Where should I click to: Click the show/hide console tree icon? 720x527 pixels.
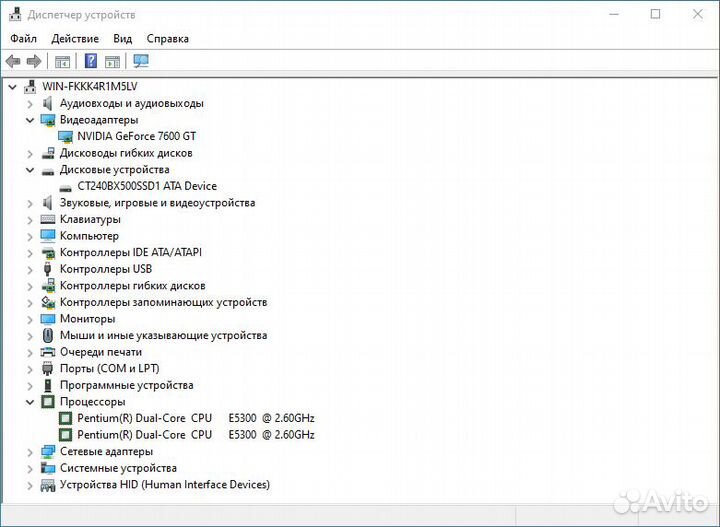point(62,61)
